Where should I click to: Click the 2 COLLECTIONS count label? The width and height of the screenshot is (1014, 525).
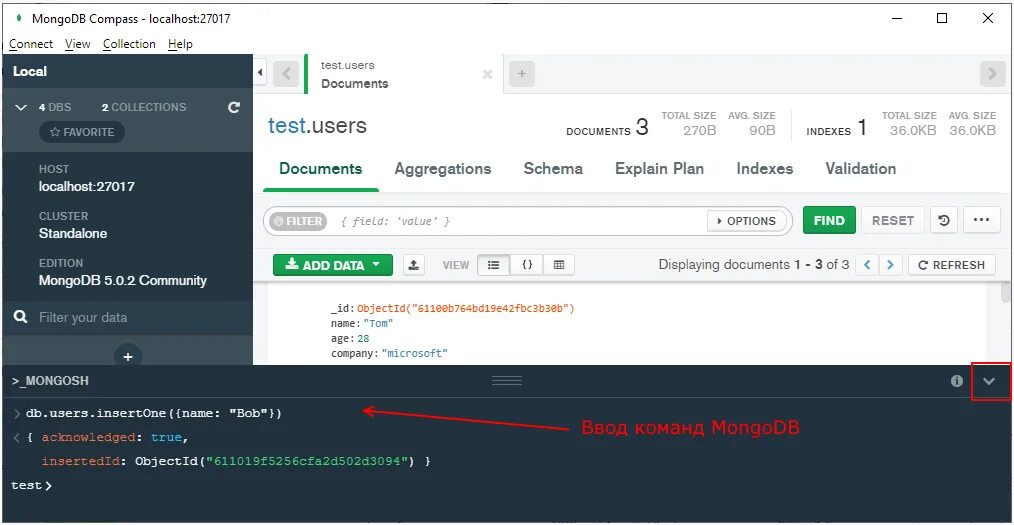click(144, 107)
